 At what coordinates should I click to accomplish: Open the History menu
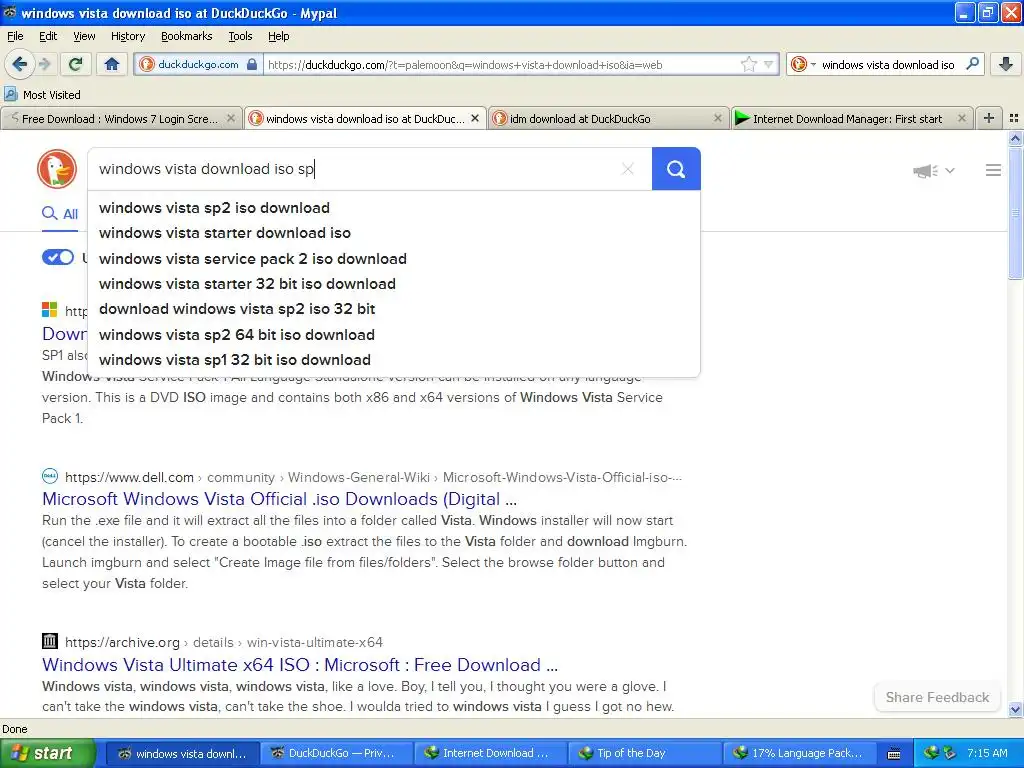(127, 36)
